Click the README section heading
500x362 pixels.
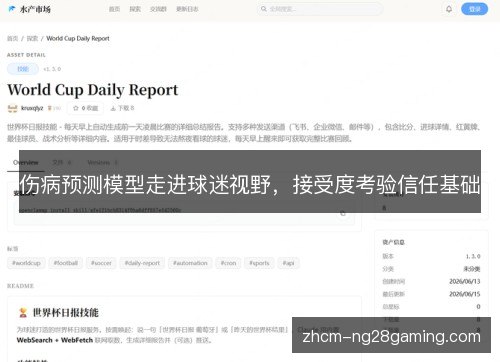pos(20,286)
